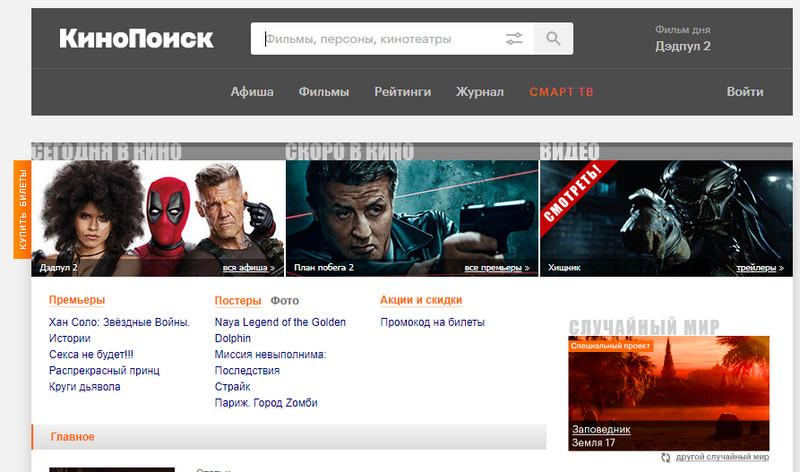Open the Париж. Город Zомби link

[x=266, y=403]
